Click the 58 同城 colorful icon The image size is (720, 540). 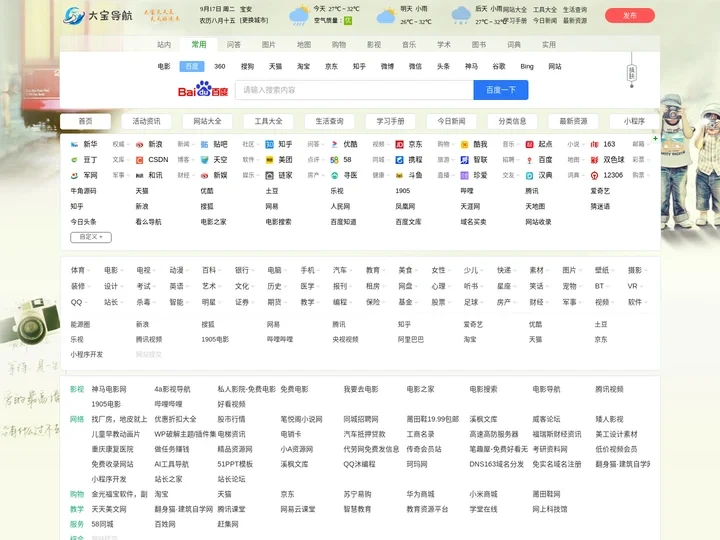335,160
